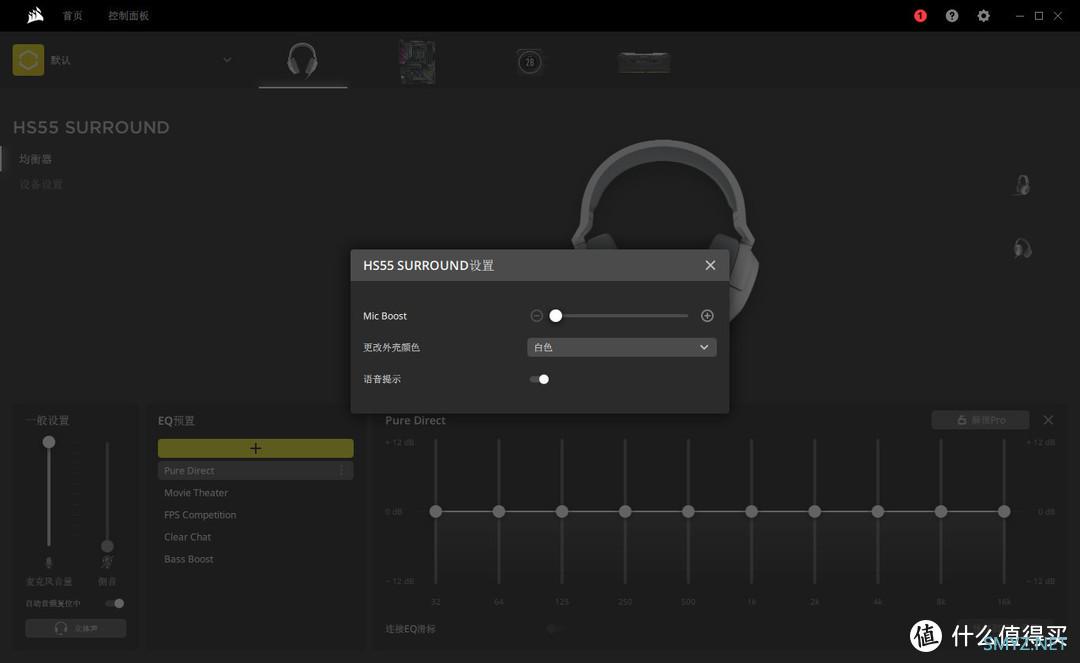Close the Pure Direct equalizer panel
Viewport: 1080px width, 663px height.
[1048, 420]
